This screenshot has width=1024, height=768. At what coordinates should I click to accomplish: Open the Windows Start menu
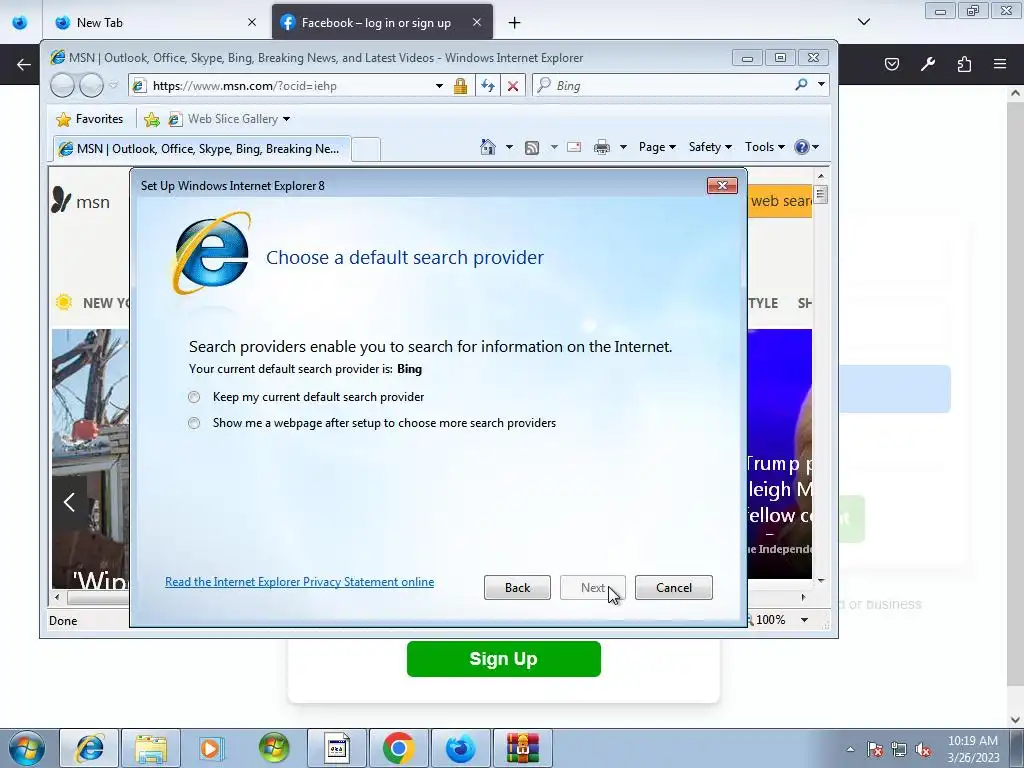pyautogui.click(x=27, y=748)
